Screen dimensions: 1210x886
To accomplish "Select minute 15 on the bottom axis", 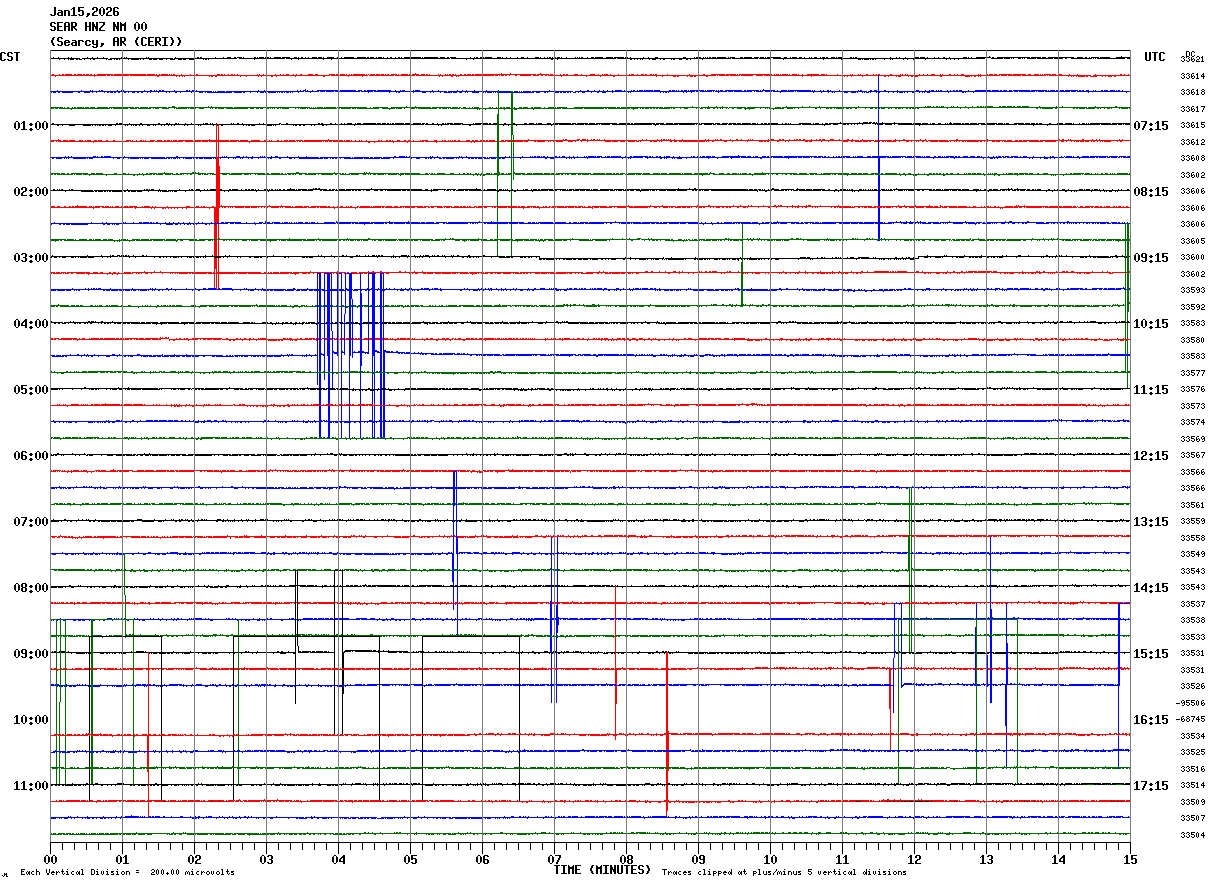I will 1129,859.
